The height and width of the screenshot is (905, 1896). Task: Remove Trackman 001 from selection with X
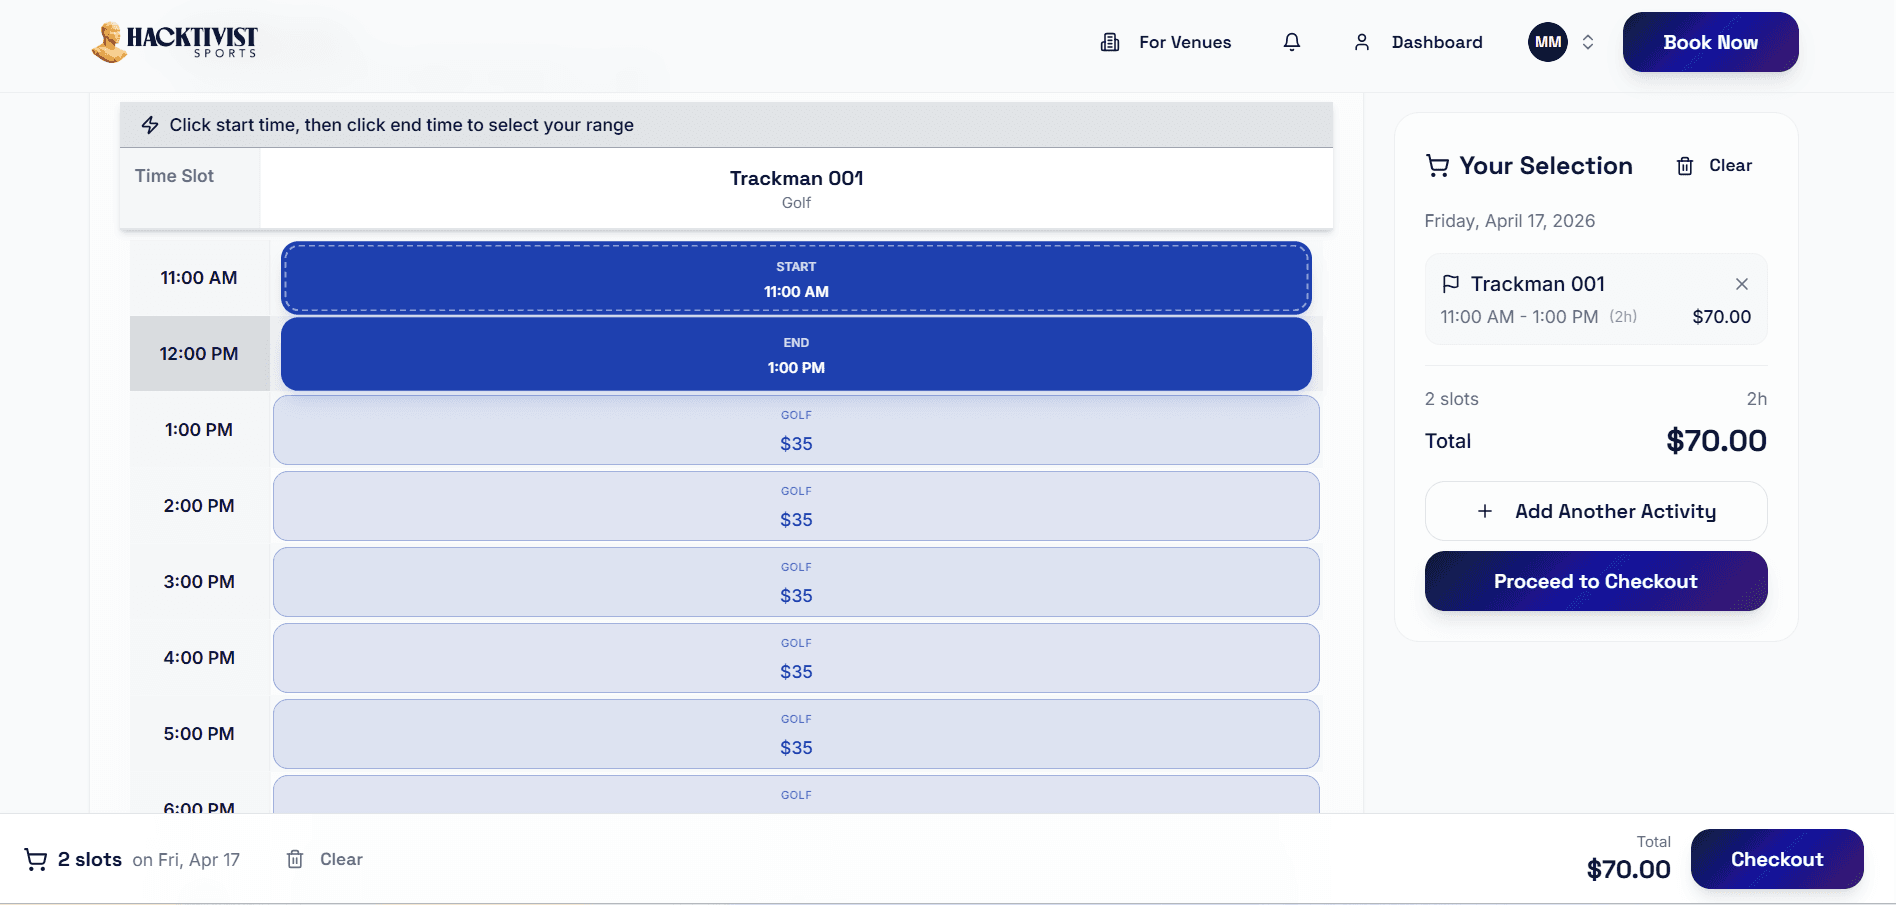[1742, 284]
